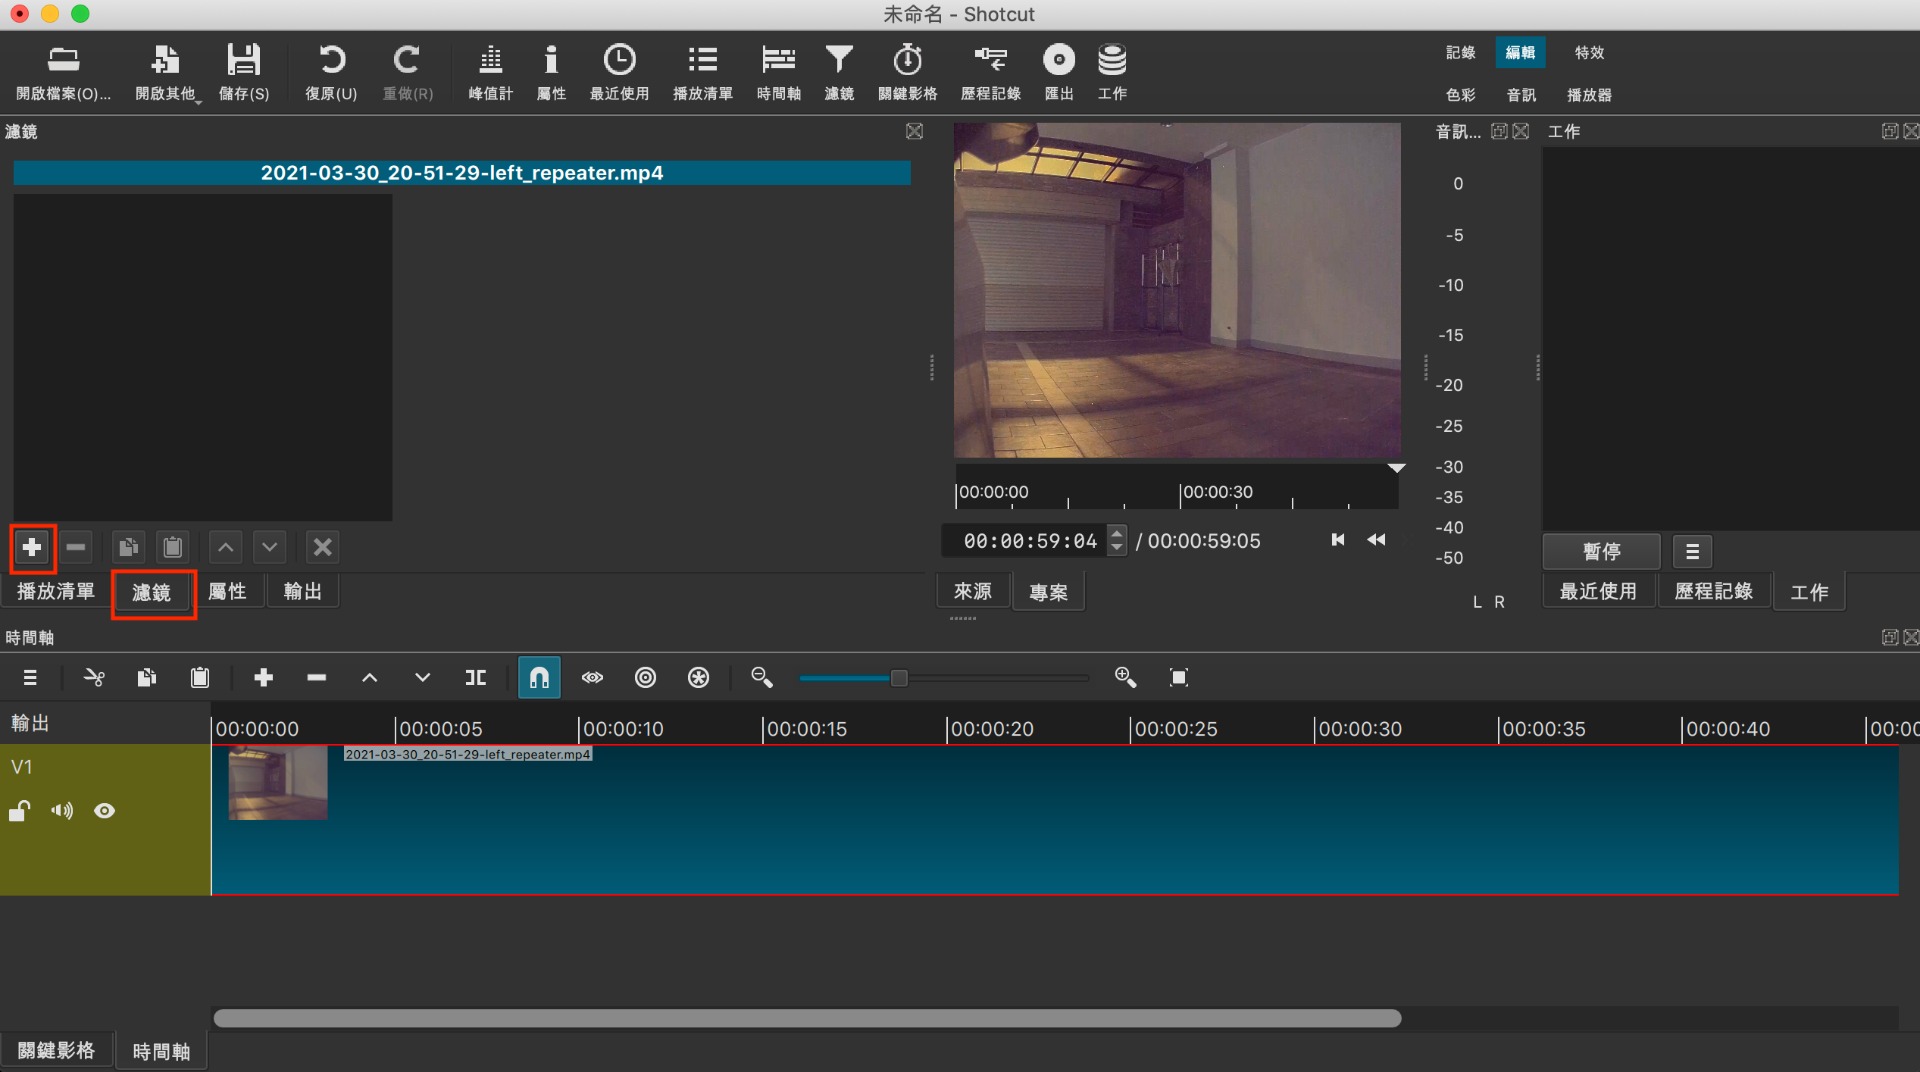The width and height of the screenshot is (1920, 1072).
Task: Ripple delete with the timeline minus icon
Action: coord(317,678)
